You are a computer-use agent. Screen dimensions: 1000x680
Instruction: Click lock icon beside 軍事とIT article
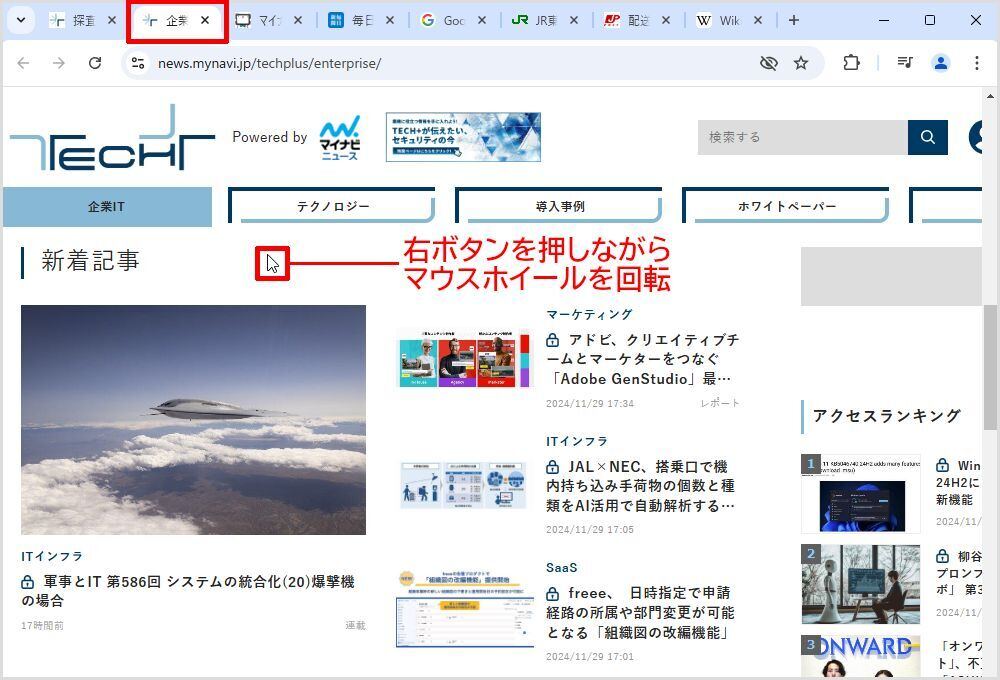[x=27, y=582]
